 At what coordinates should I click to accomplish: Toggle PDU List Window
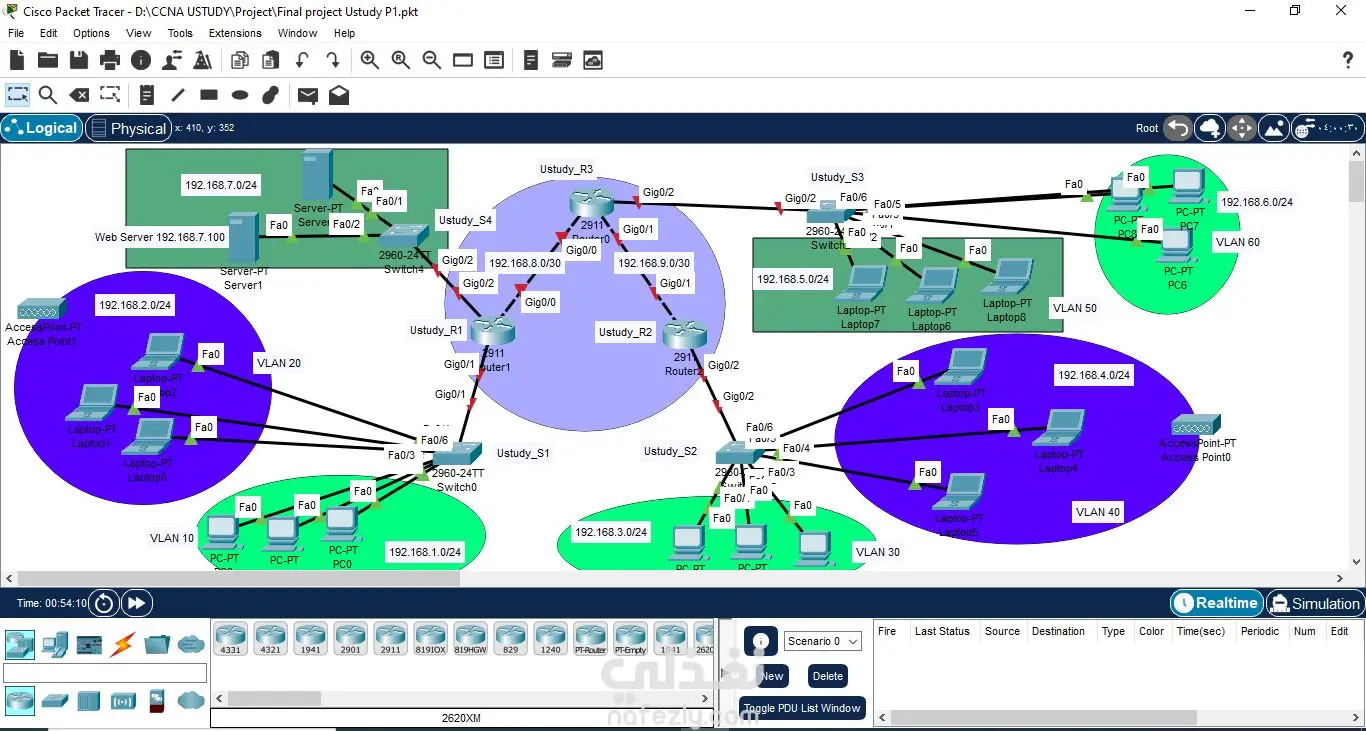click(802, 708)
